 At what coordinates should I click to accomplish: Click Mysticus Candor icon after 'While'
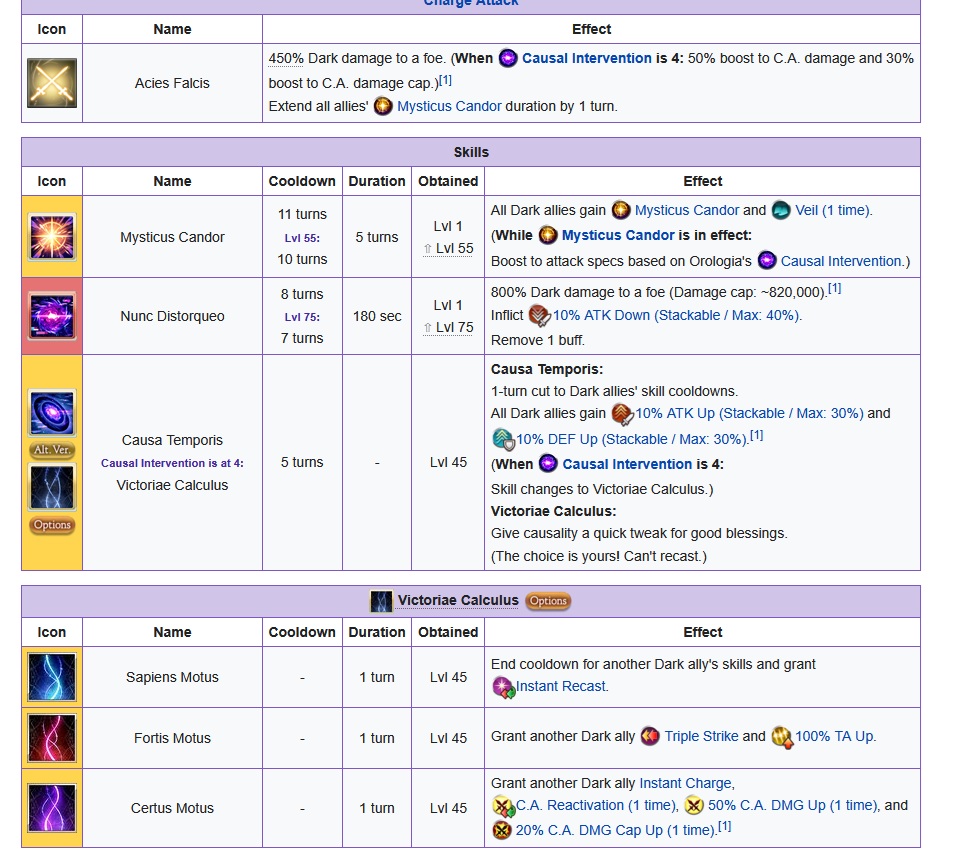point(548,236)
